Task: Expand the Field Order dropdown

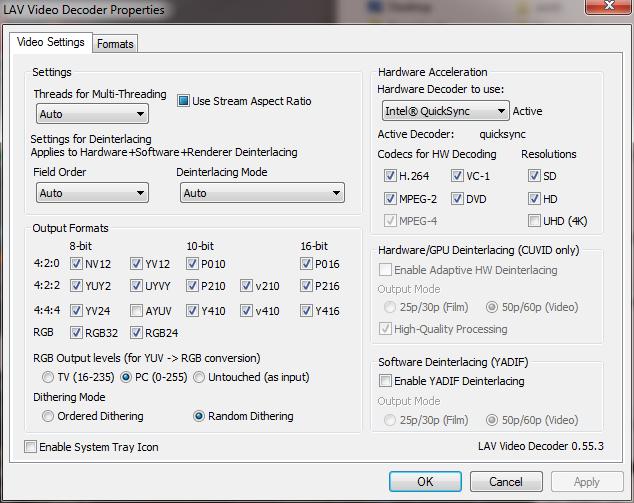Action: coord(90,193)
